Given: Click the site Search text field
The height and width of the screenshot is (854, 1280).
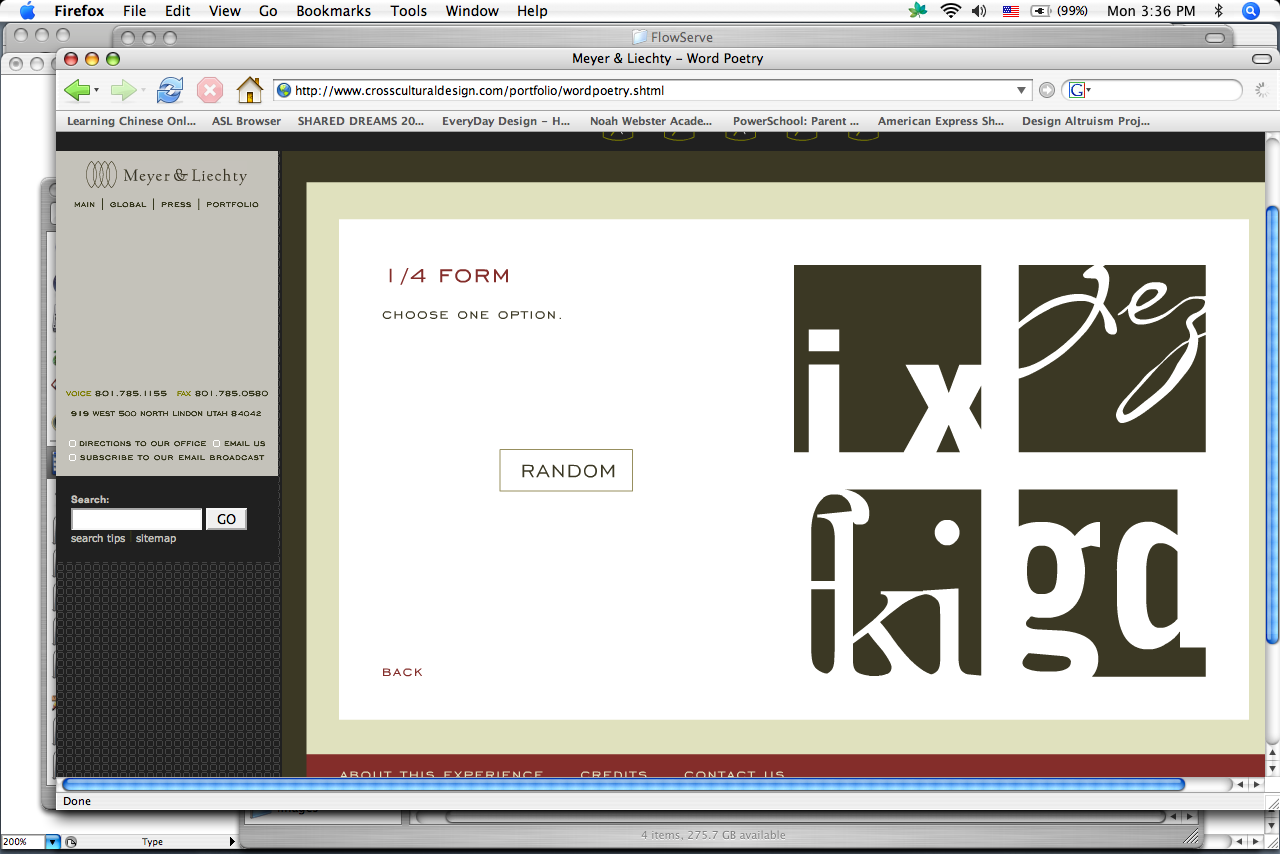Looking at the screenshot, I should pyautogui.click(x=136, y=519).
